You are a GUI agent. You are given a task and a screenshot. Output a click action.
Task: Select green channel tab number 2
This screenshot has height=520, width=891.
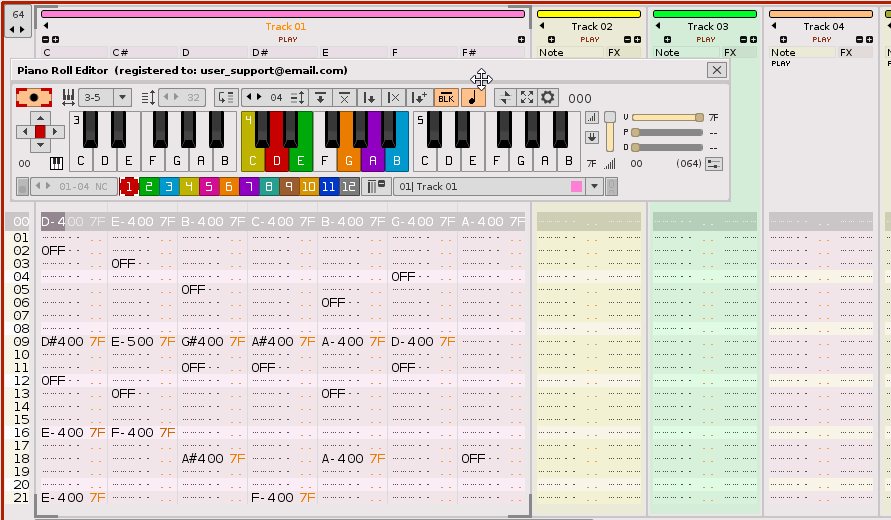(148, 186)
